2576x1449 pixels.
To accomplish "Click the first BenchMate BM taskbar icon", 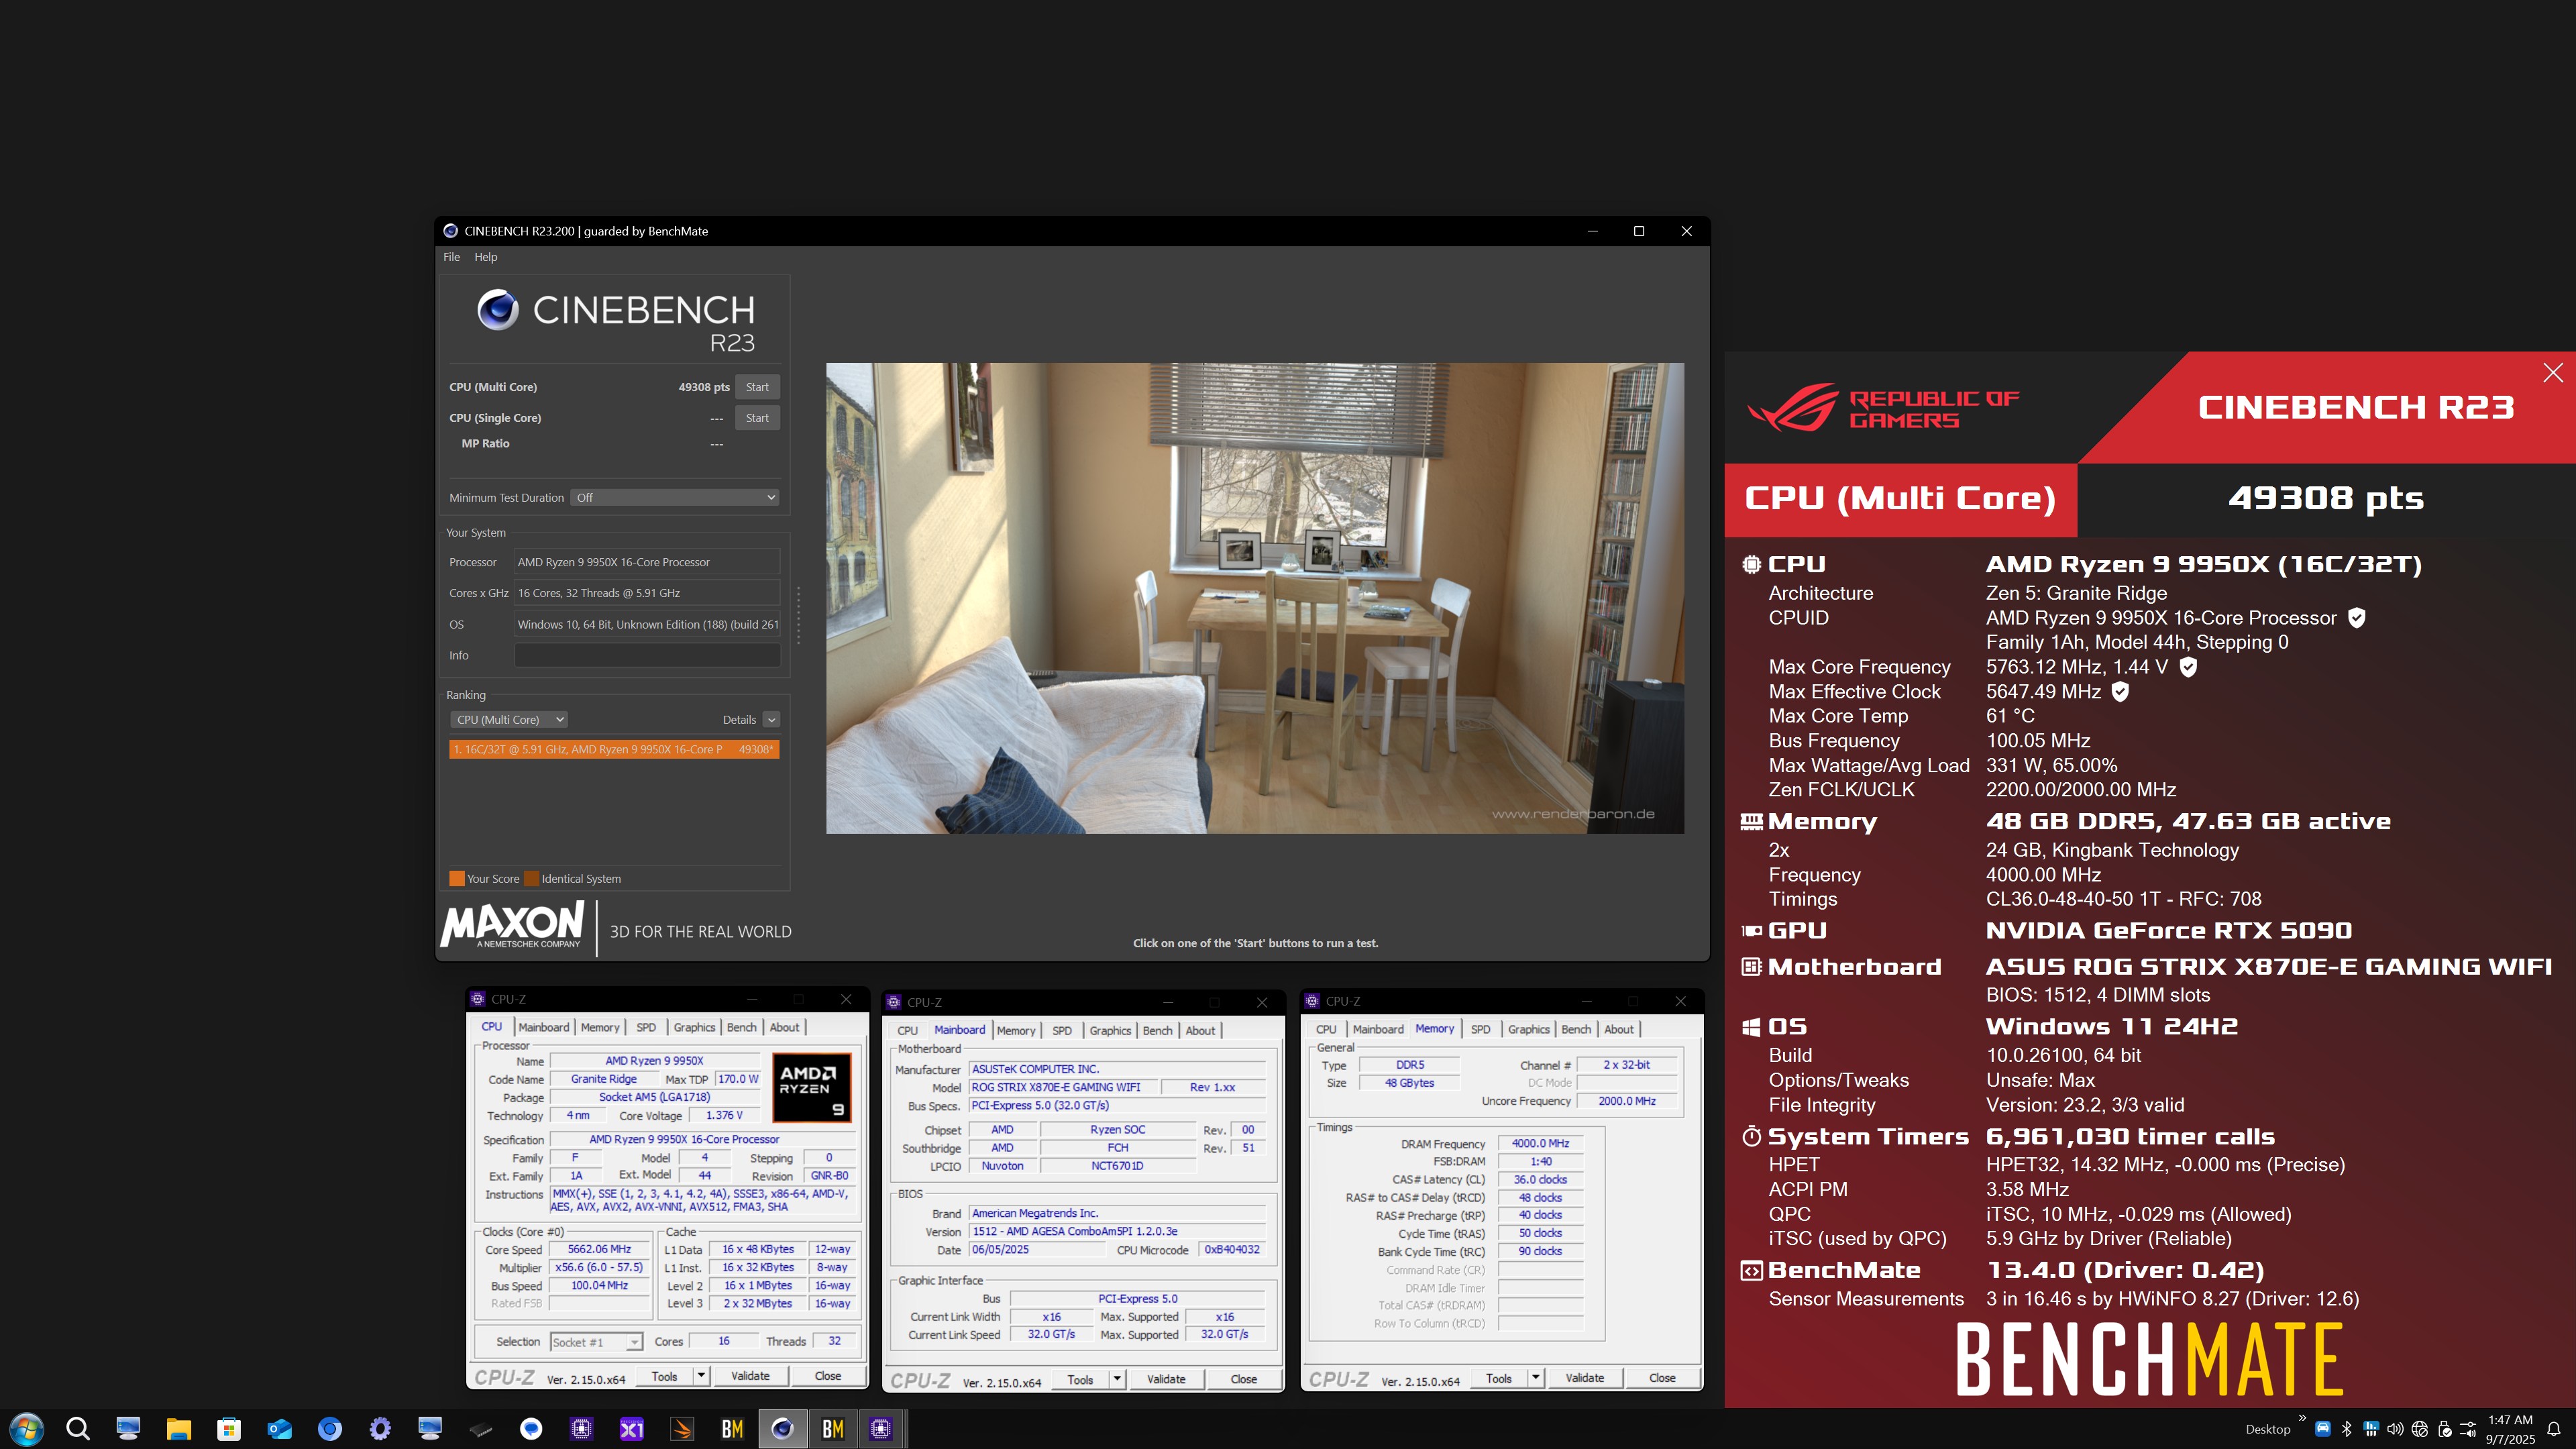I will 732,1429.
